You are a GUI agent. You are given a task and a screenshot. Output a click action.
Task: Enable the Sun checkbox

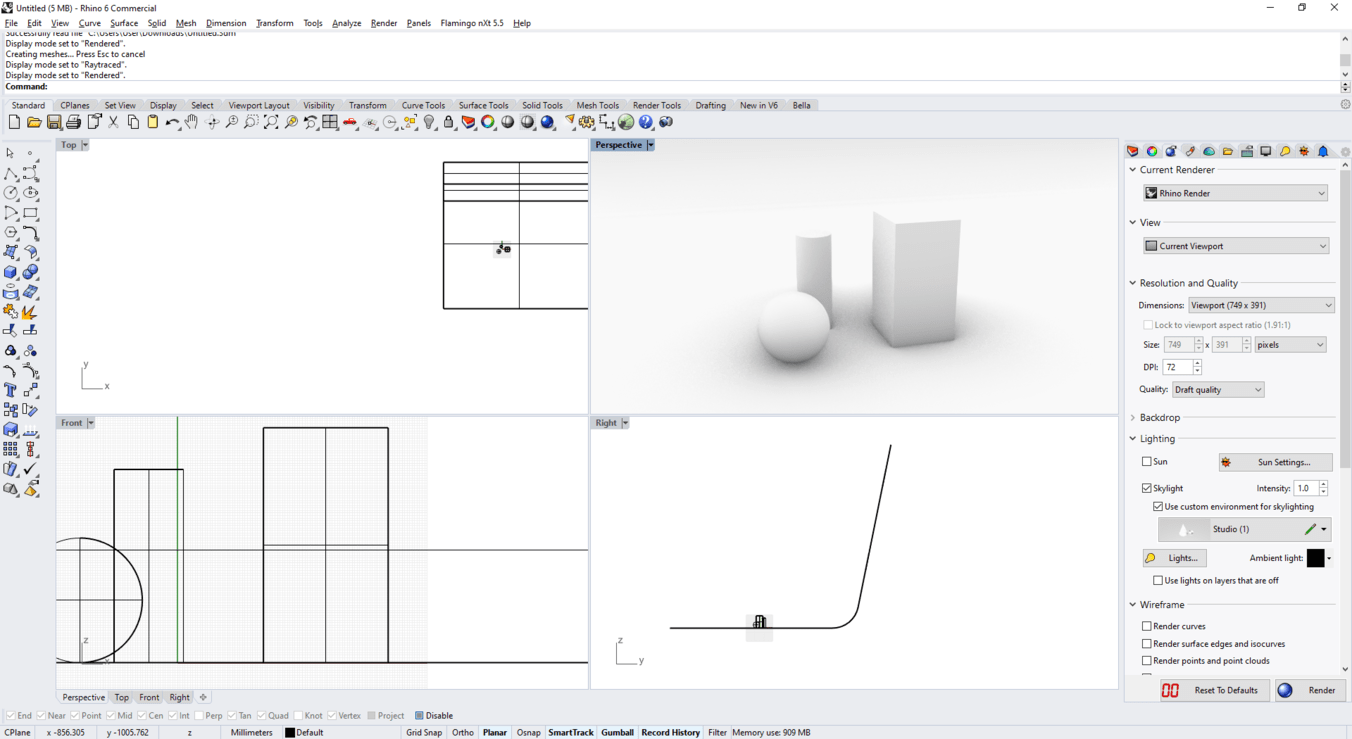[x=1147, y=462]
